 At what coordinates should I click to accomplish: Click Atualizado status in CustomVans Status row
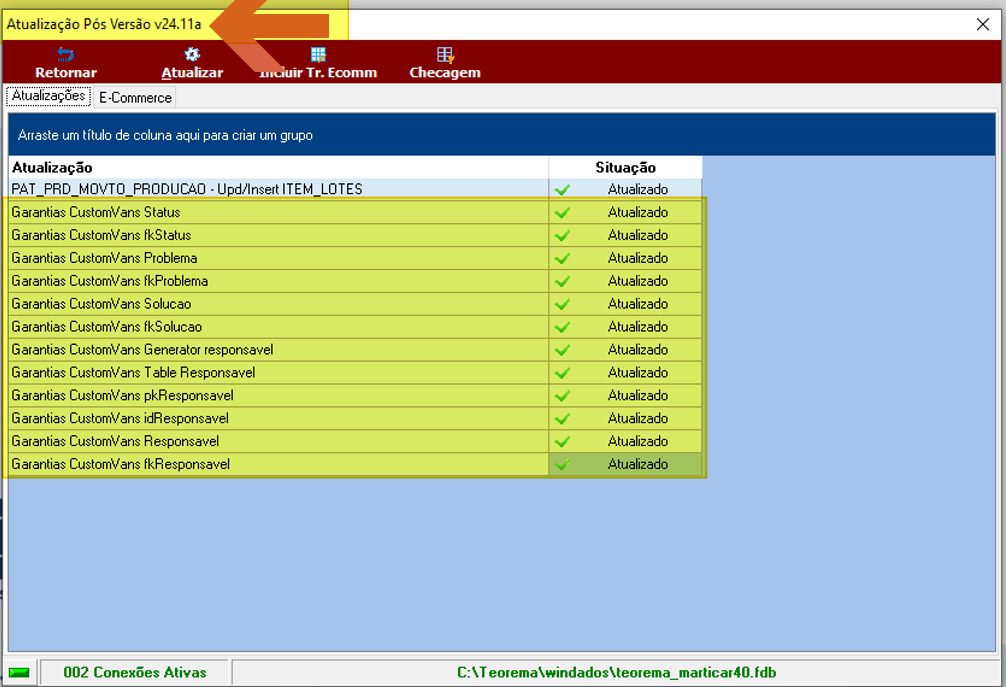click(638, 212)
